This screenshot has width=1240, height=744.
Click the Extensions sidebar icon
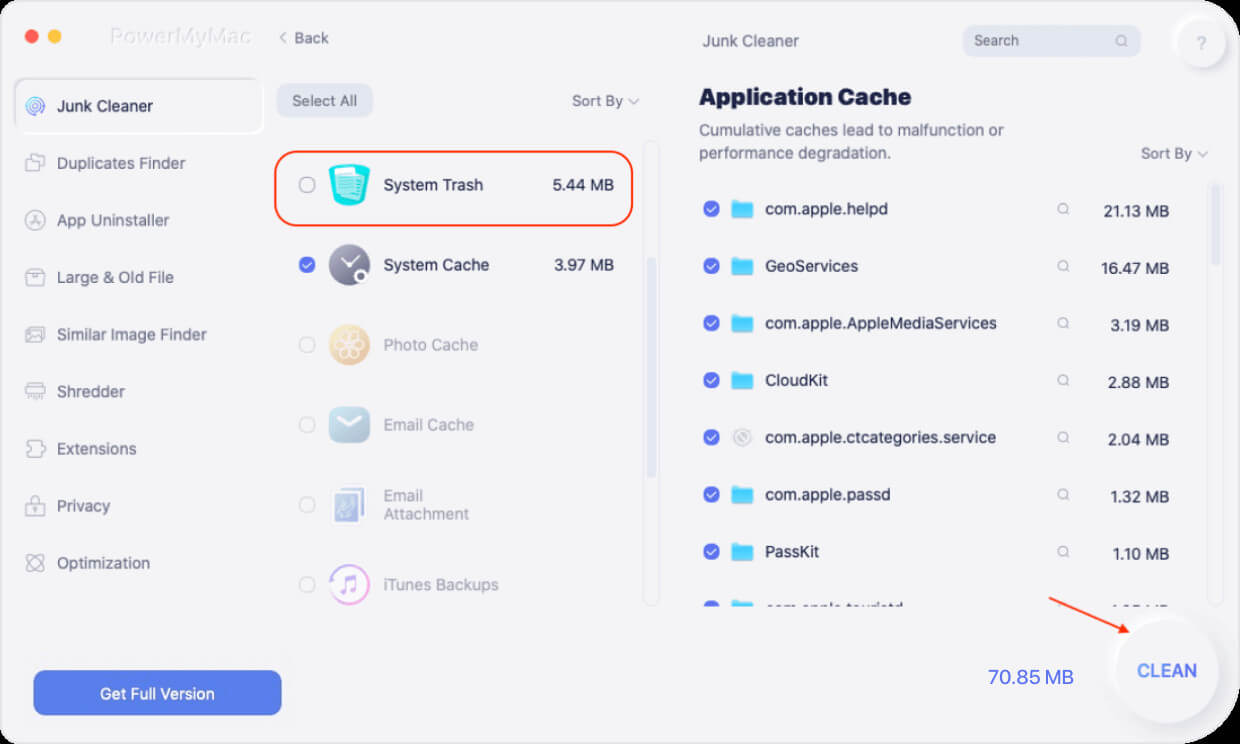35,449
